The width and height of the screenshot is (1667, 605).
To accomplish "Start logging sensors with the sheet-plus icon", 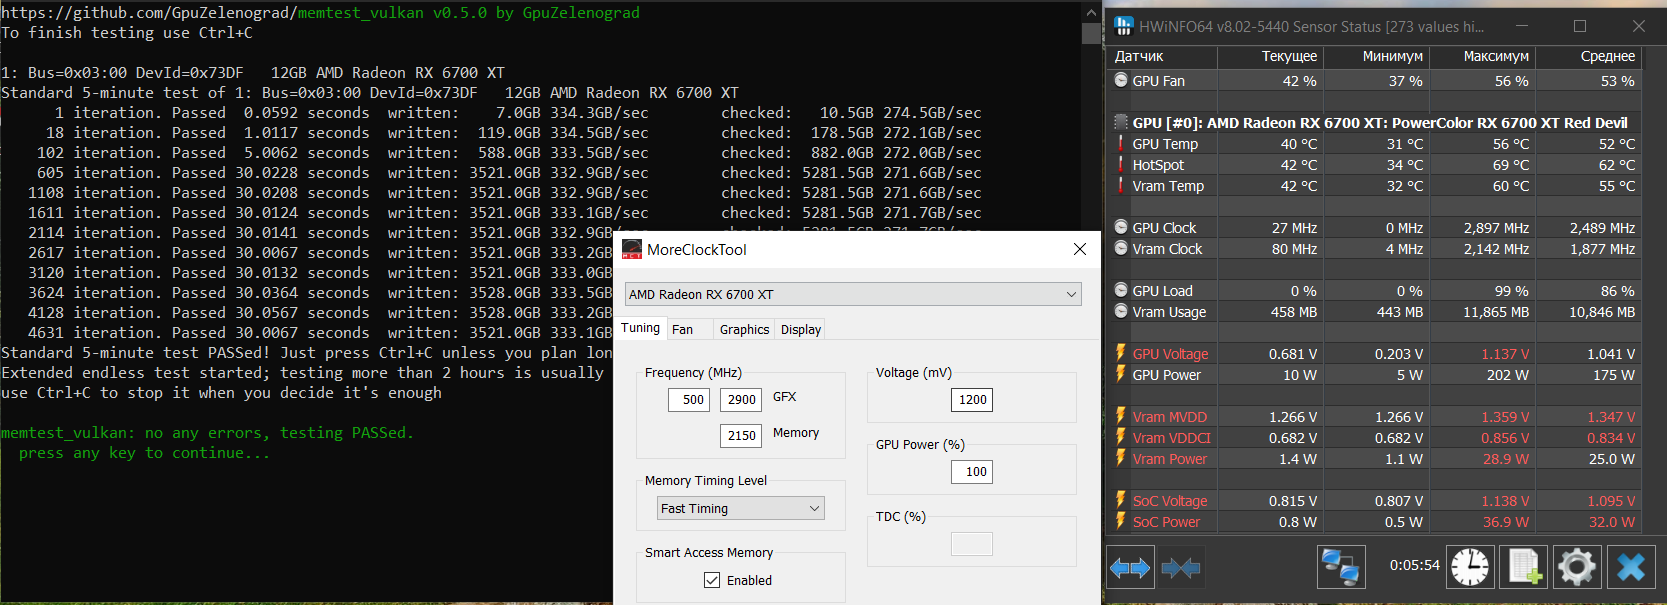I will coord(1523,567).
